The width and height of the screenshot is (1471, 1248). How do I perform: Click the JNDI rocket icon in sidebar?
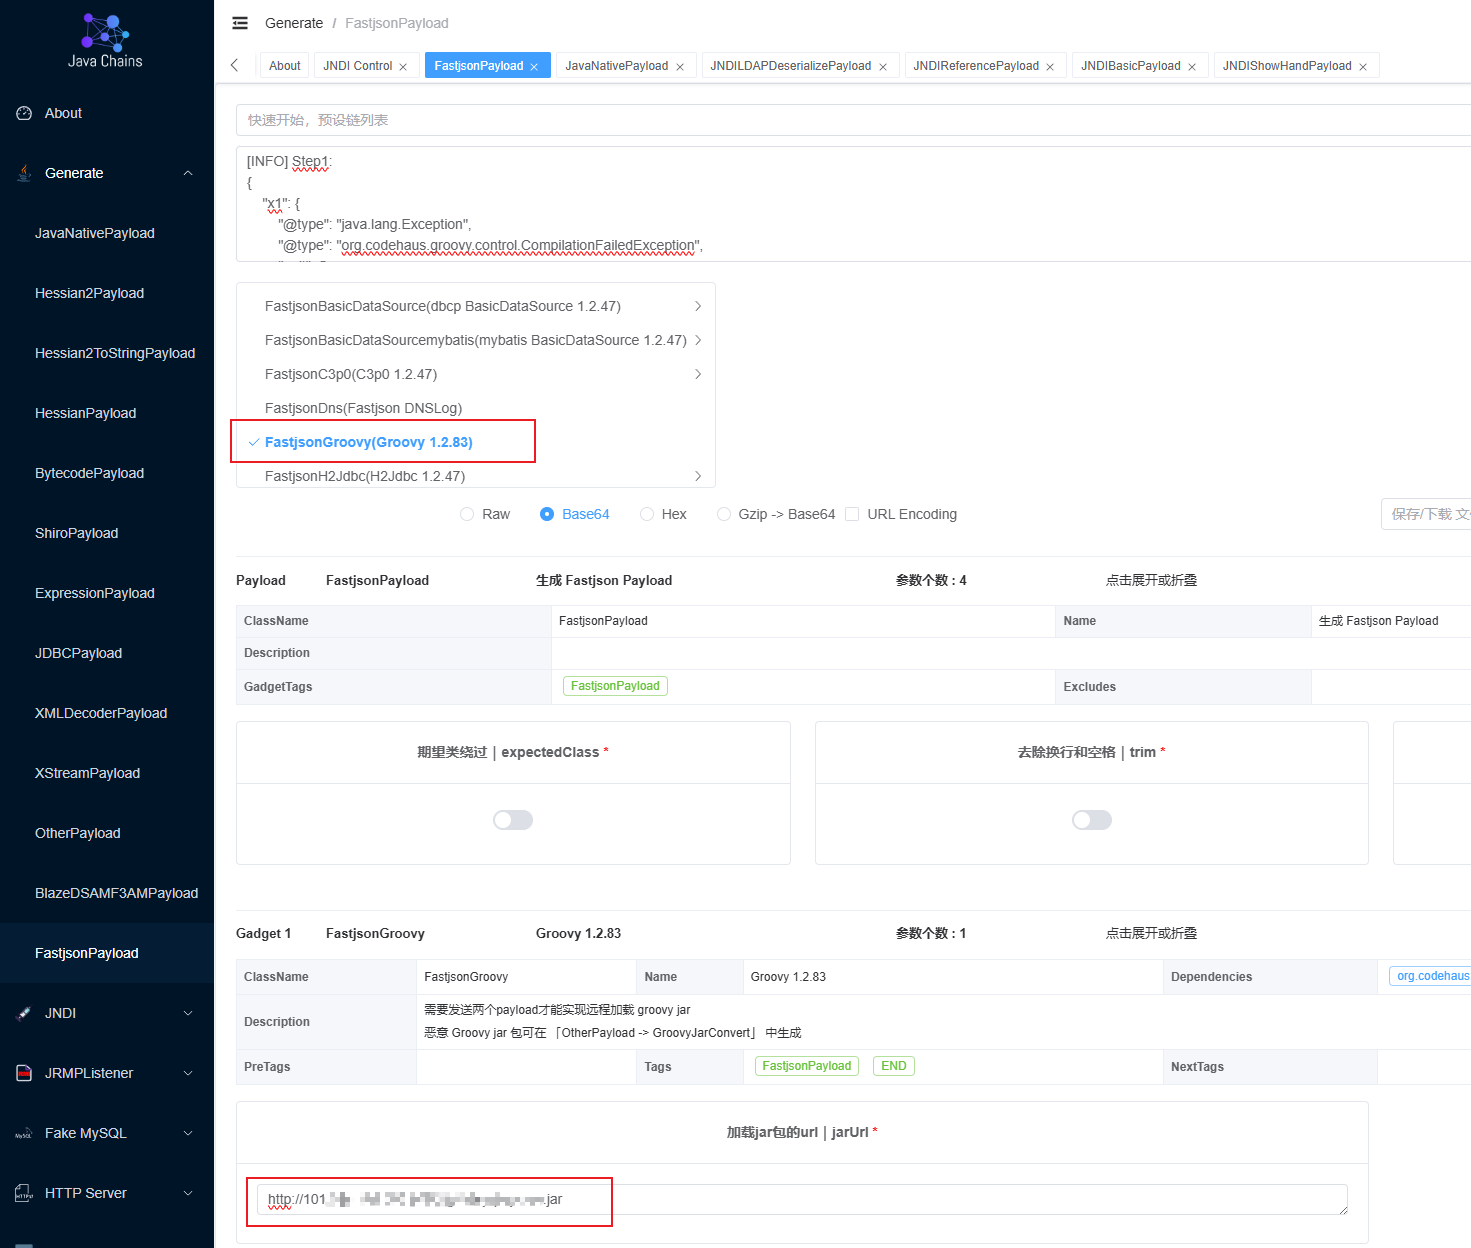pos(24,1013)
